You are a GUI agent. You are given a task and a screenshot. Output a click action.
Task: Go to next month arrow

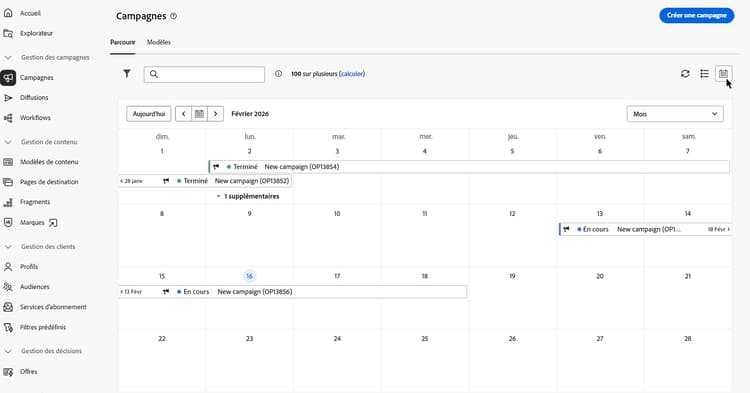pyautogui.click(x=215, y=114)
